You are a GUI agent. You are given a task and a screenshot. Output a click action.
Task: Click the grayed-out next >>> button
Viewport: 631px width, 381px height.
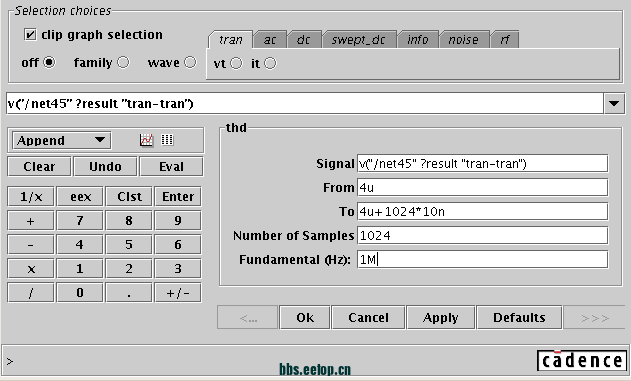(x=595, y=317)
